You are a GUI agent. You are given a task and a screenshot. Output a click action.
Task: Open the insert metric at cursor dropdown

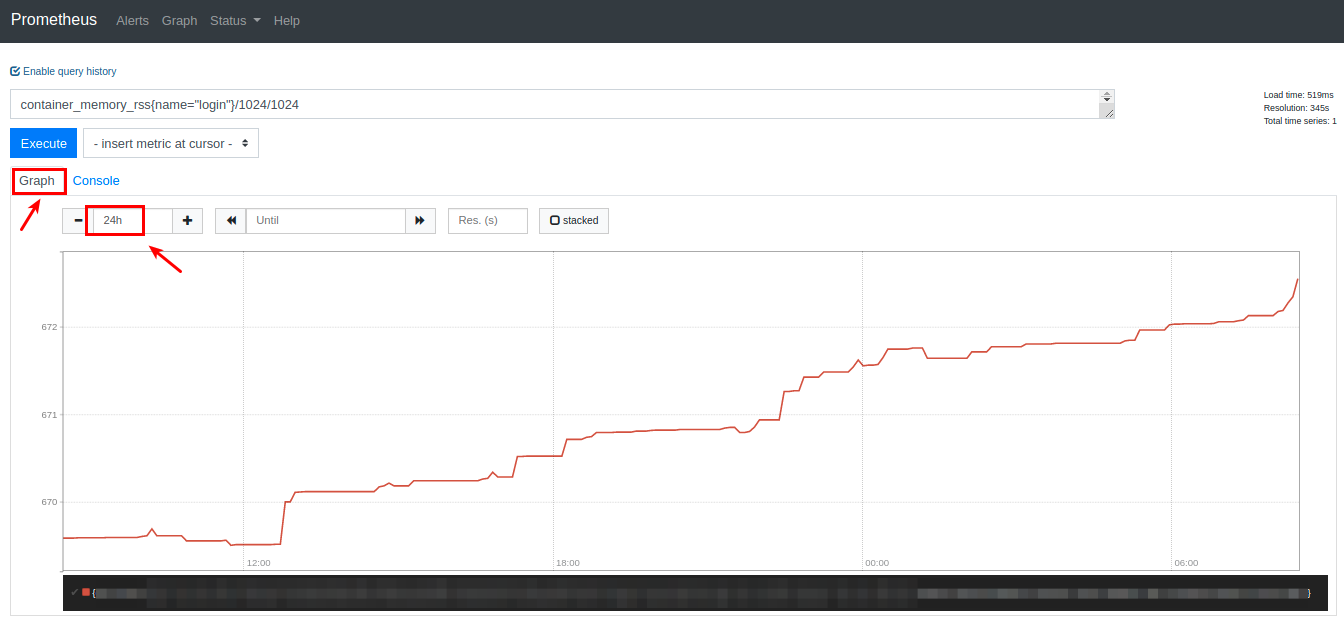170,143
